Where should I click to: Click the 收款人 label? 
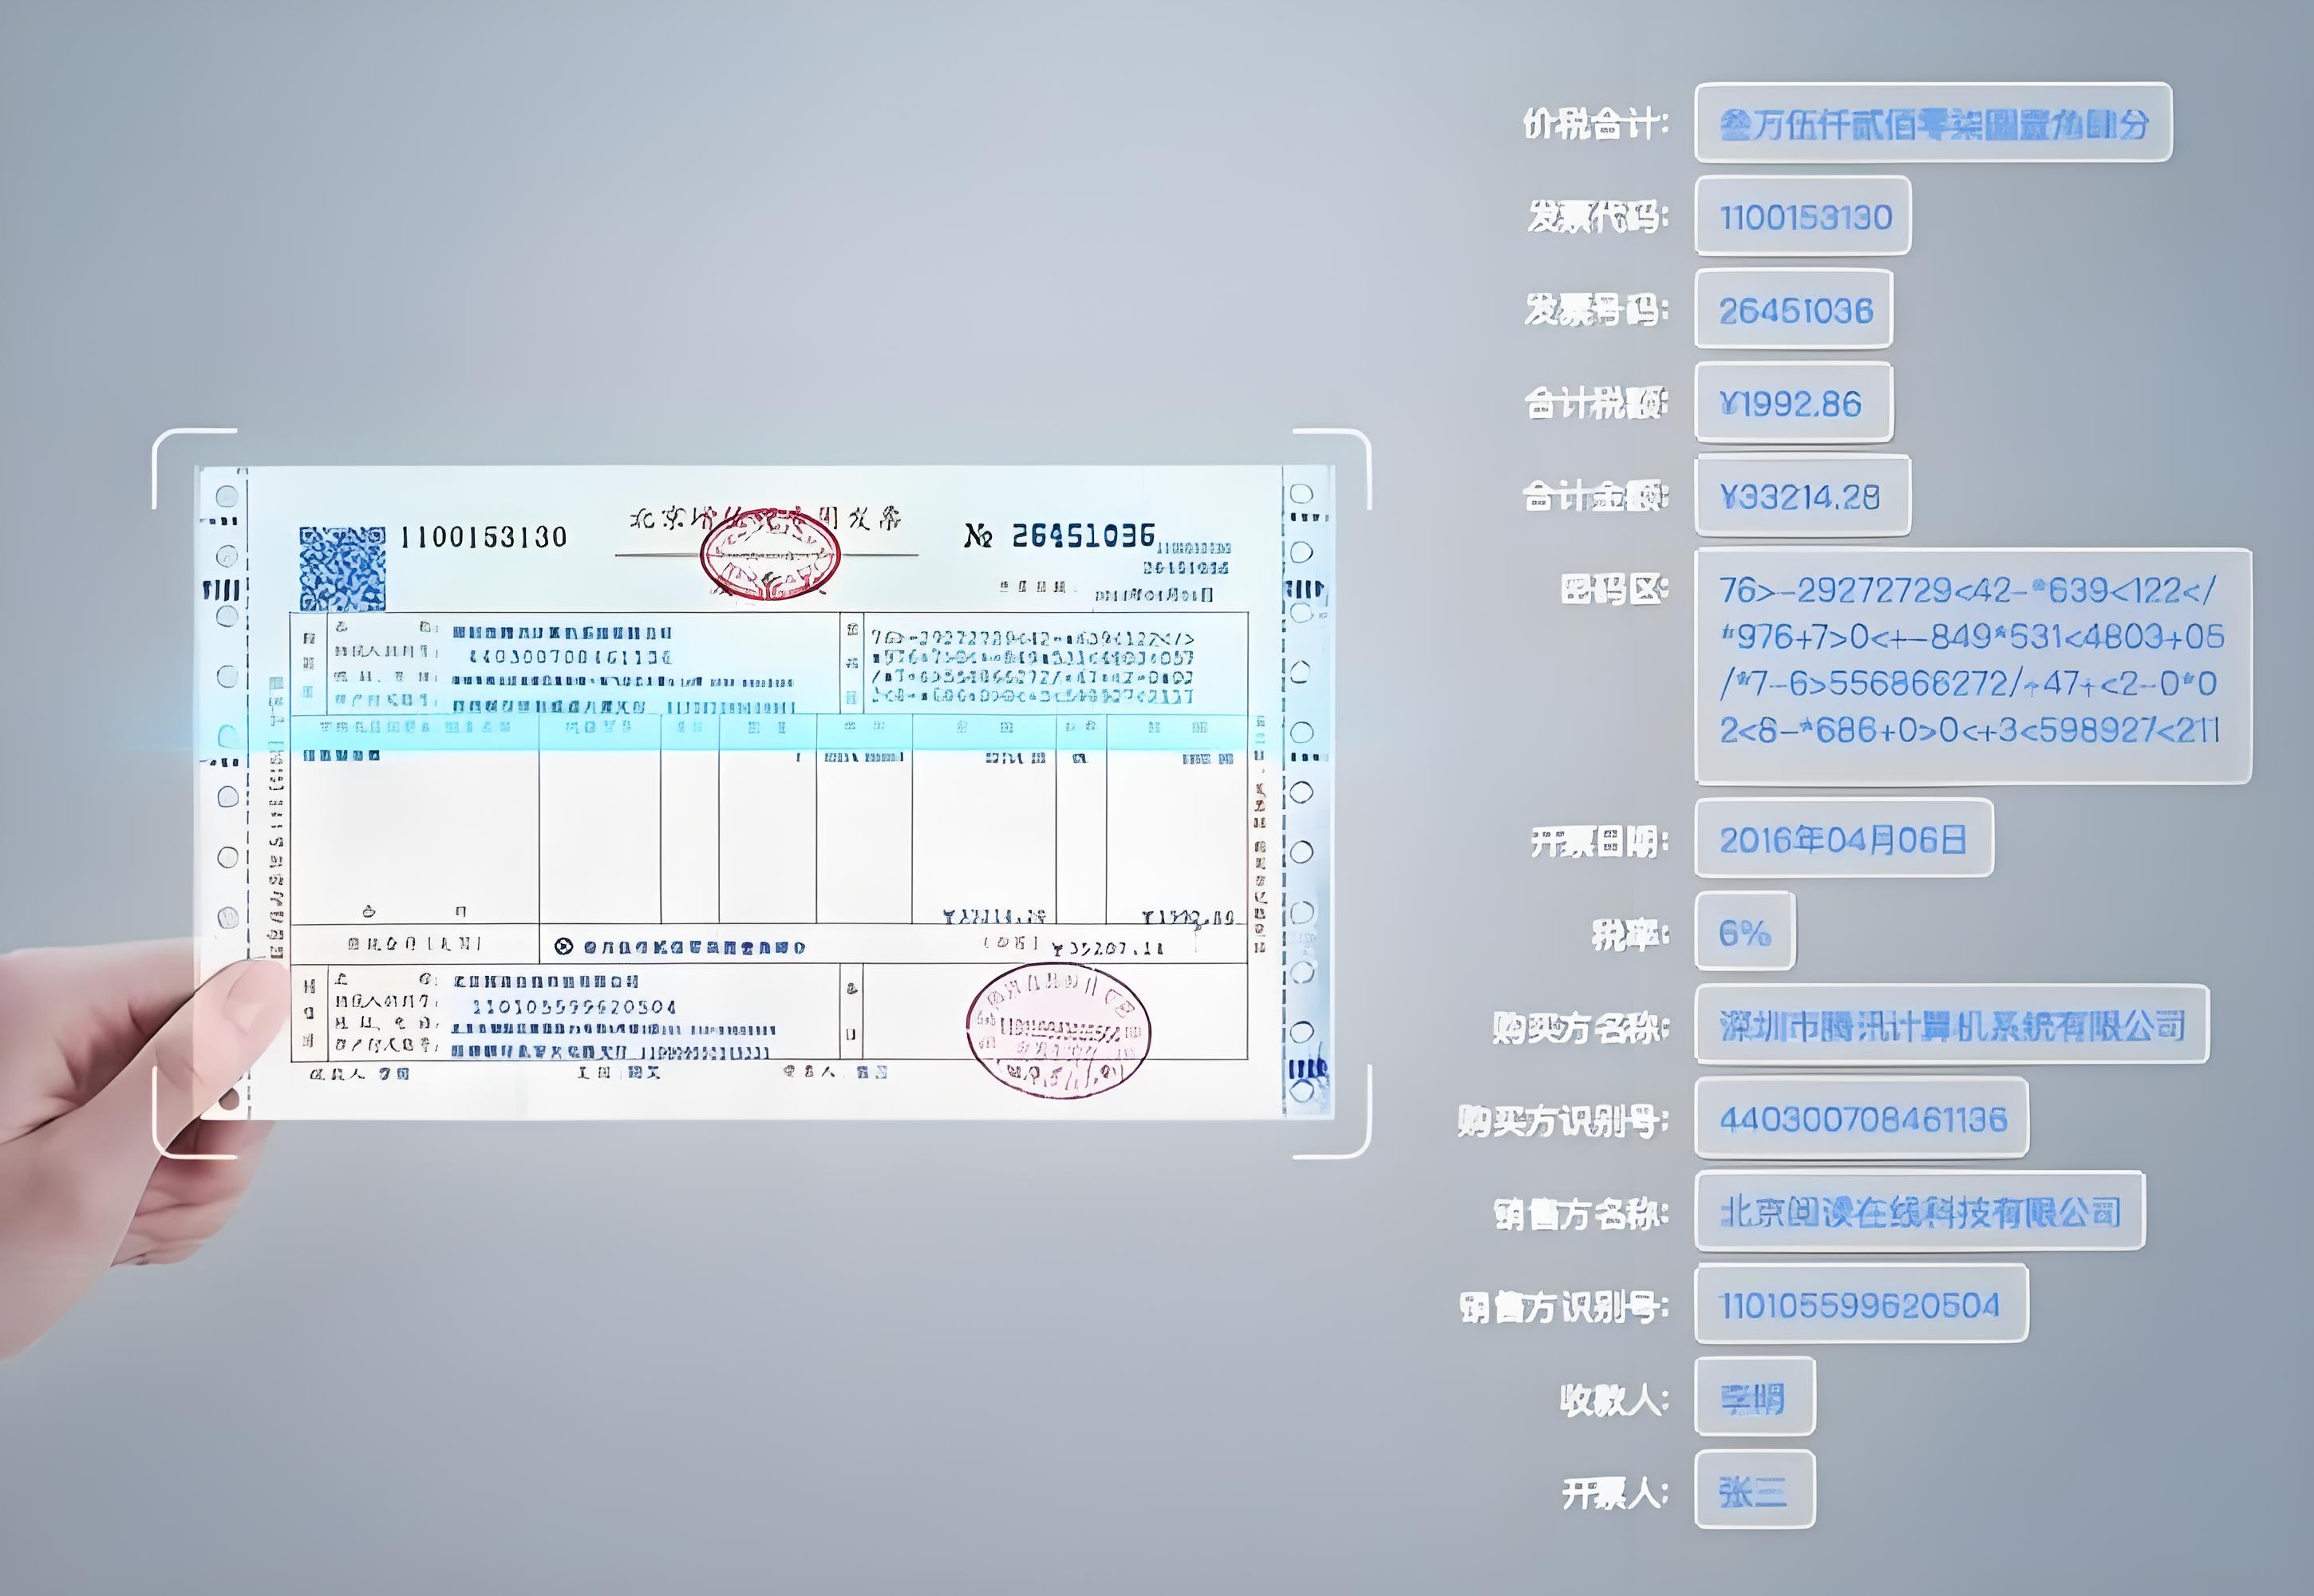coord(1614,1400)
